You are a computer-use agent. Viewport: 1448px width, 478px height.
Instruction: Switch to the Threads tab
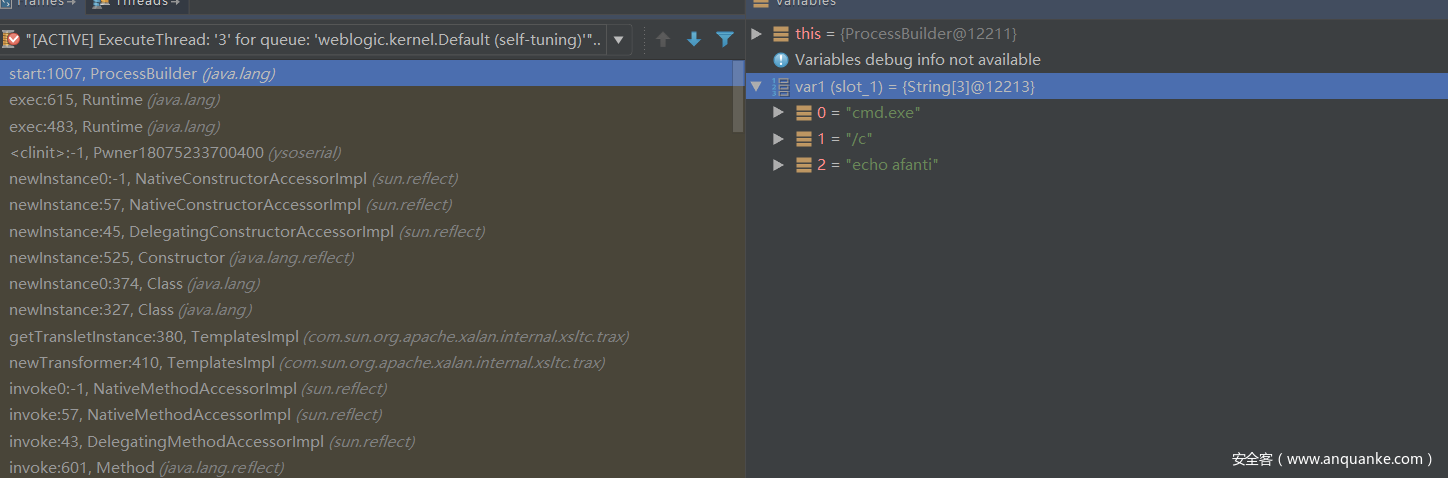(x=139, y=4)
